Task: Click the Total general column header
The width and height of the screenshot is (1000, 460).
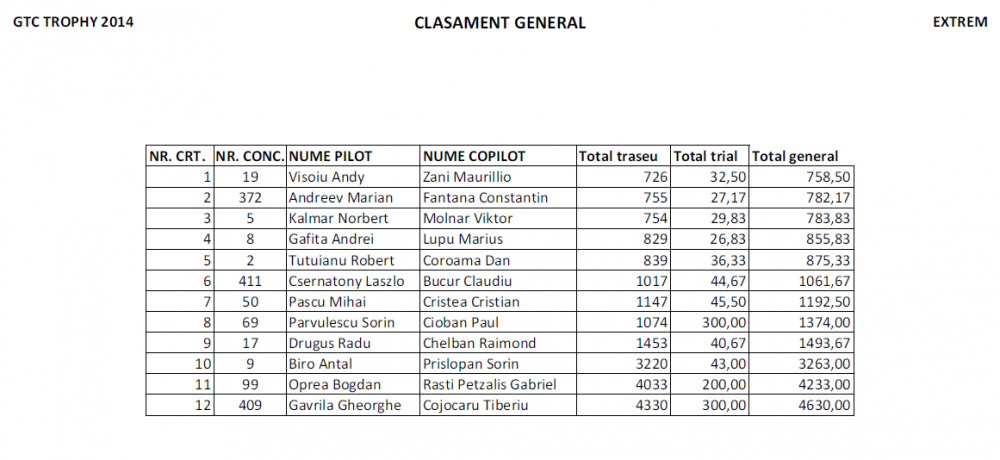Action: [x=795, y=156]
